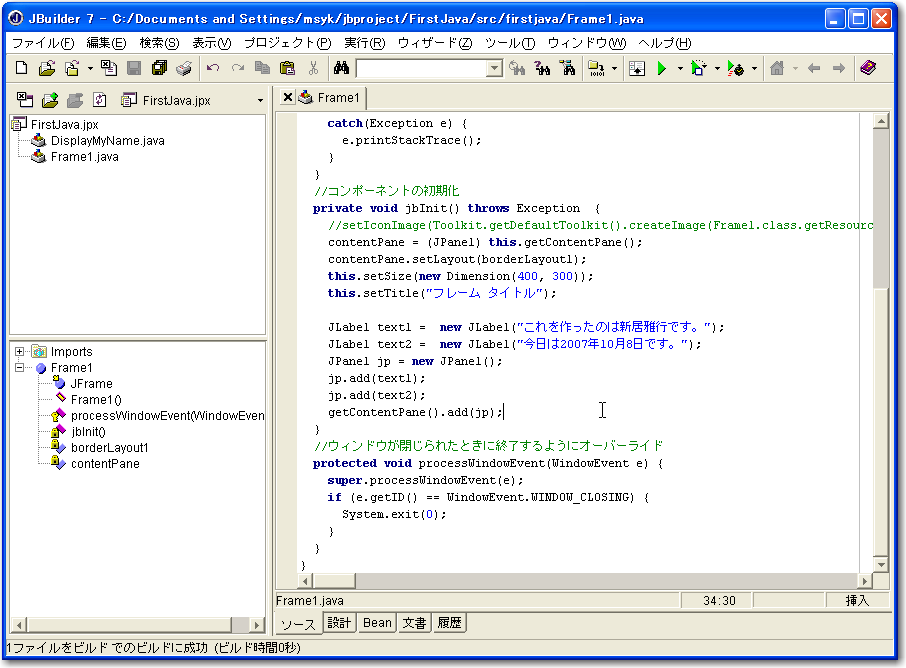Click the binoculars Find icon
906x668 pixels.
coord(340,68)
